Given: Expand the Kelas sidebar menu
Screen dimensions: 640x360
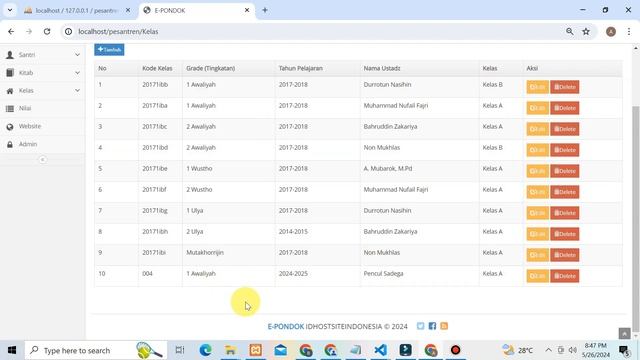Looking at the screenshot, I should [x=42, y=91].
